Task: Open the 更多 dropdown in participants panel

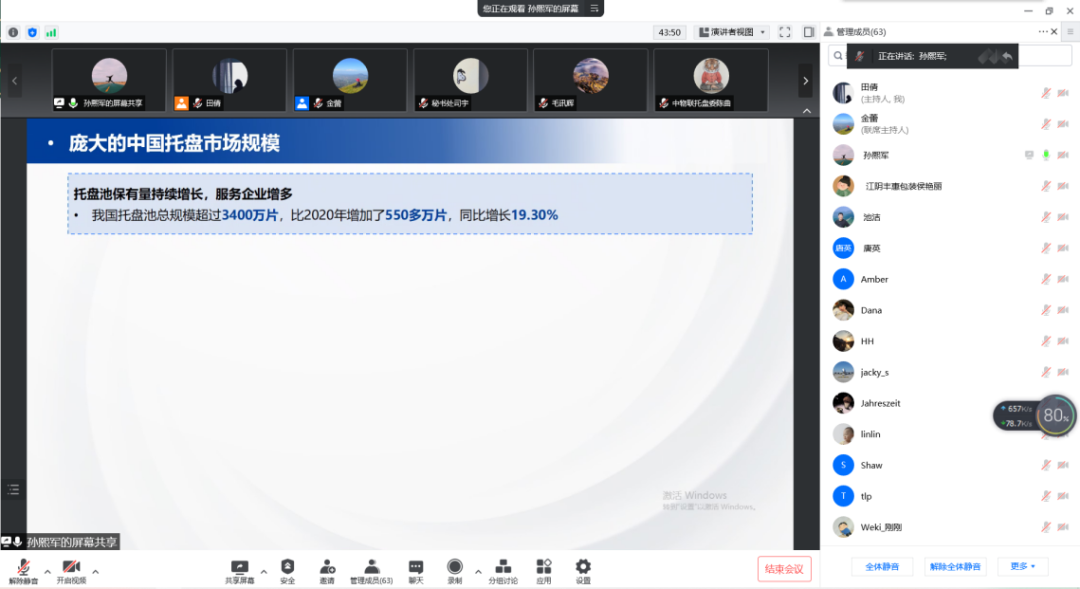Action: (1022, 566)
